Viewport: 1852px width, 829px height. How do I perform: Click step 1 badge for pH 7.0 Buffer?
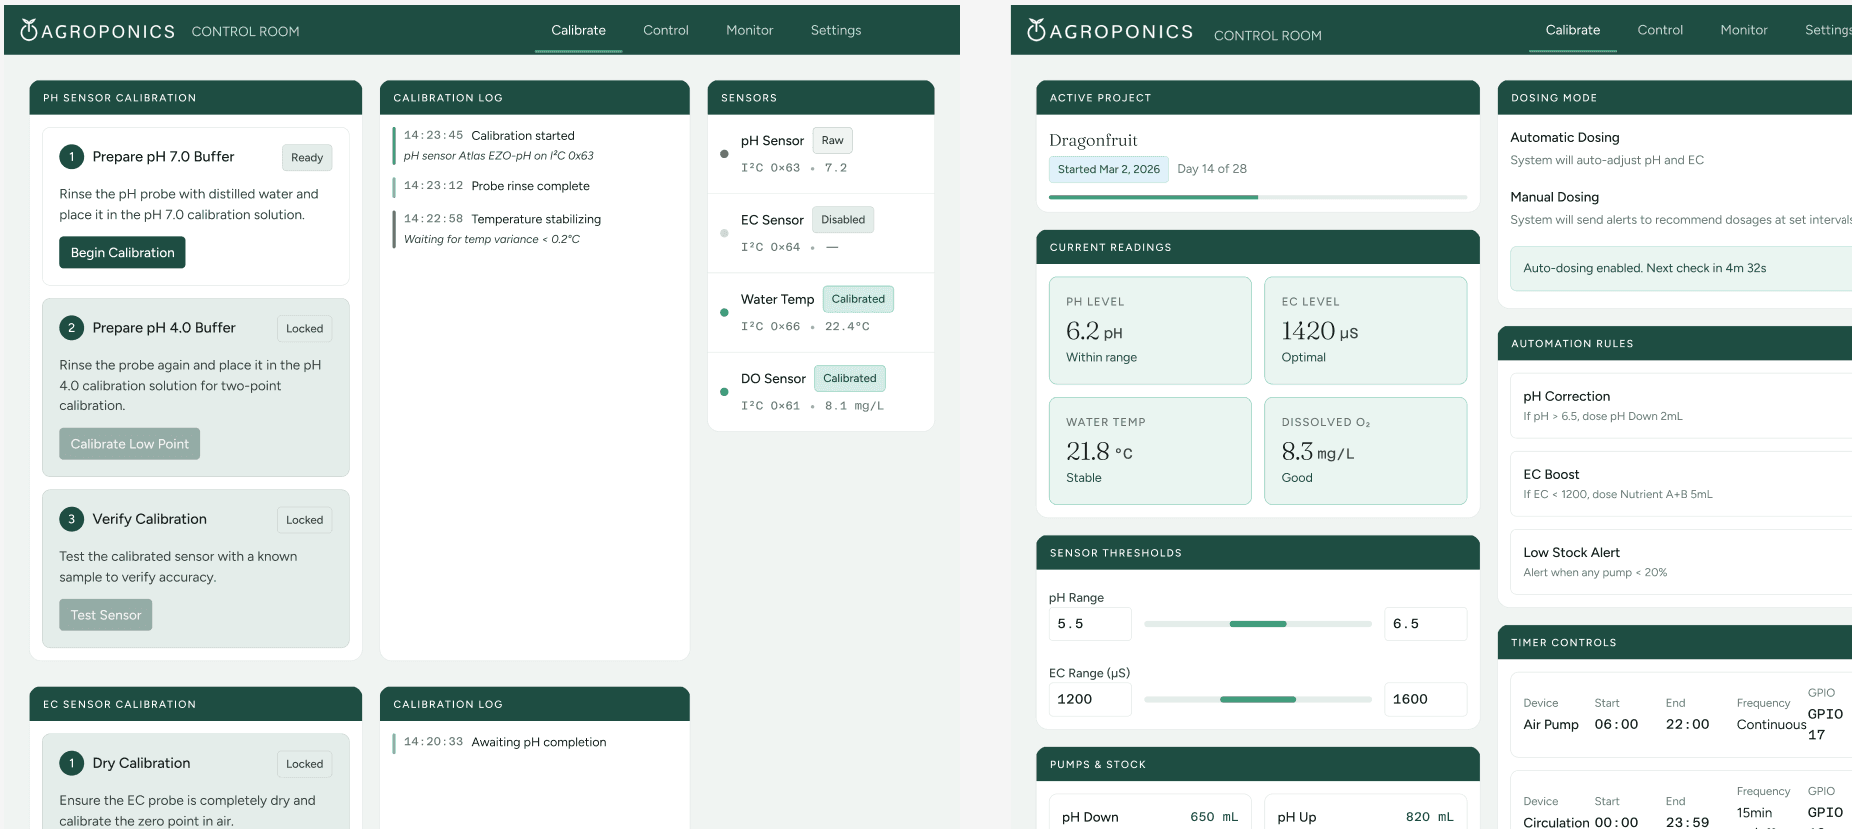tap(71, 157)
